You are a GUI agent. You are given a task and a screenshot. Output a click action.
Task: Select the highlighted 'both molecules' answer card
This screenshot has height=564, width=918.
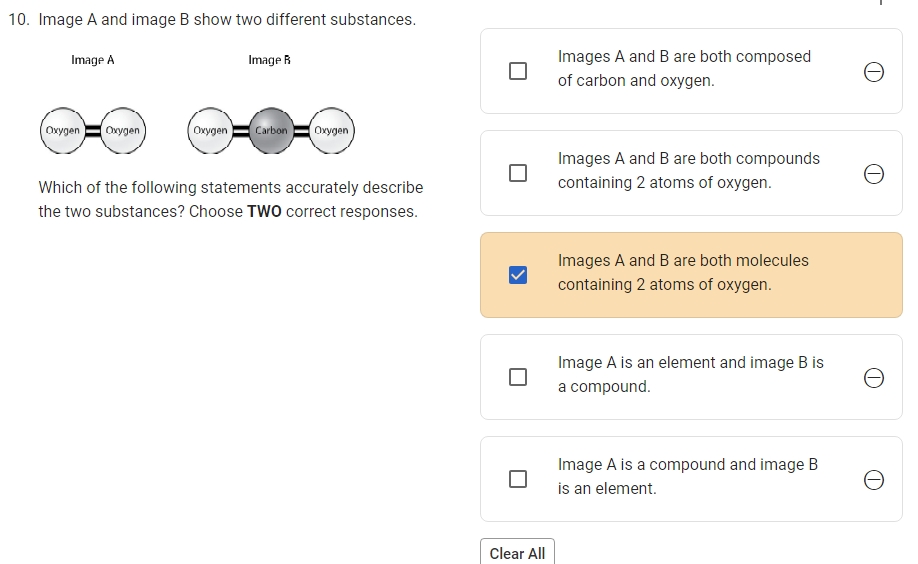[691, 275]
